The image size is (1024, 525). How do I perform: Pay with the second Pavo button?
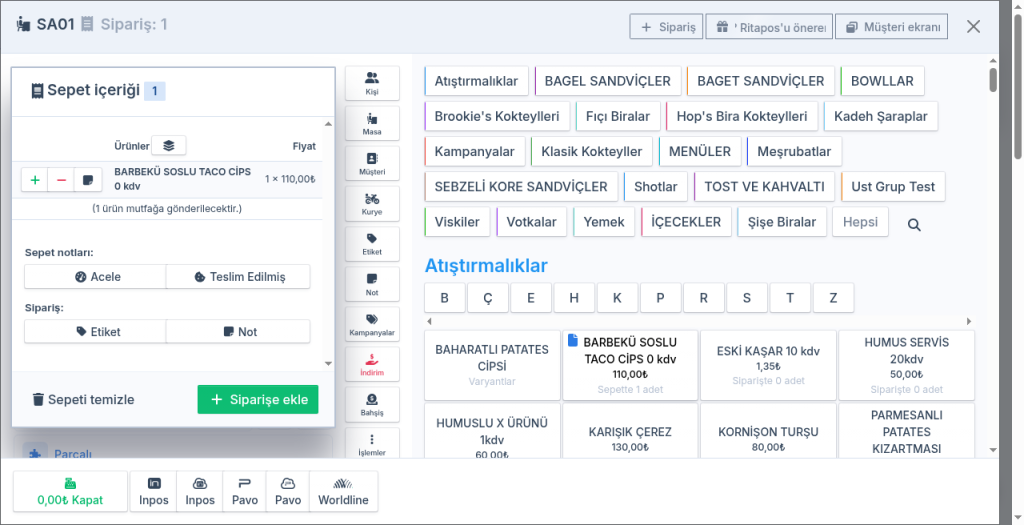pyautogui.click(x=288, y=491)
